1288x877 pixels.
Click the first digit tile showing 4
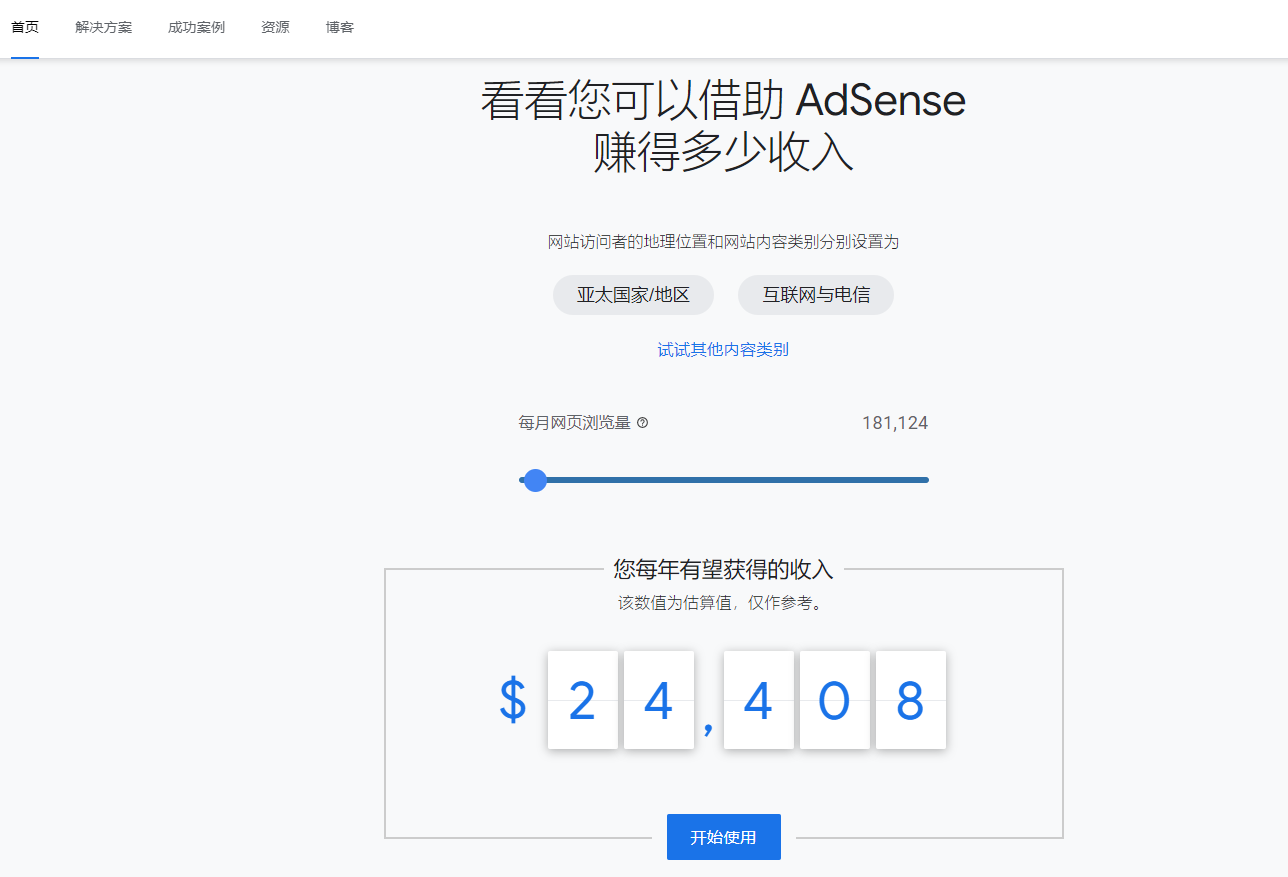658,700
